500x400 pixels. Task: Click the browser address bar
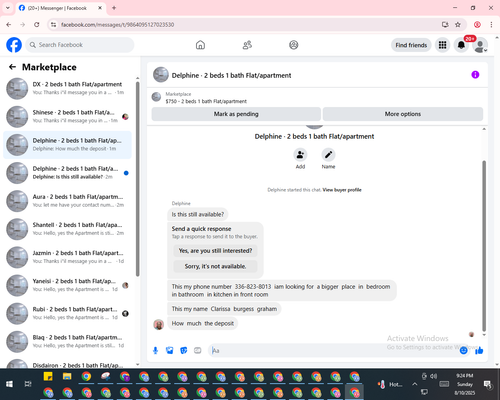click(x=247, y=25)
